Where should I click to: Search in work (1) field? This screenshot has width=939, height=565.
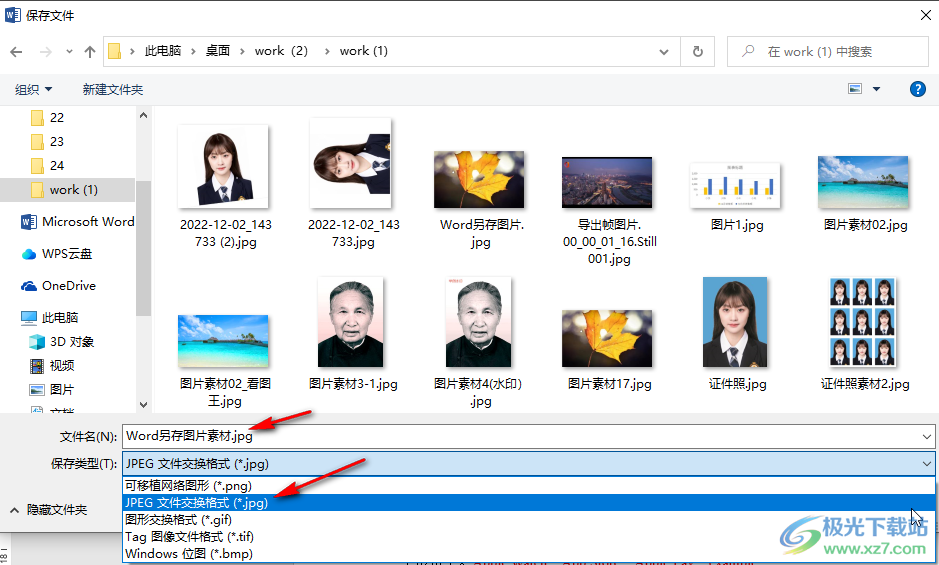[828, 52]
